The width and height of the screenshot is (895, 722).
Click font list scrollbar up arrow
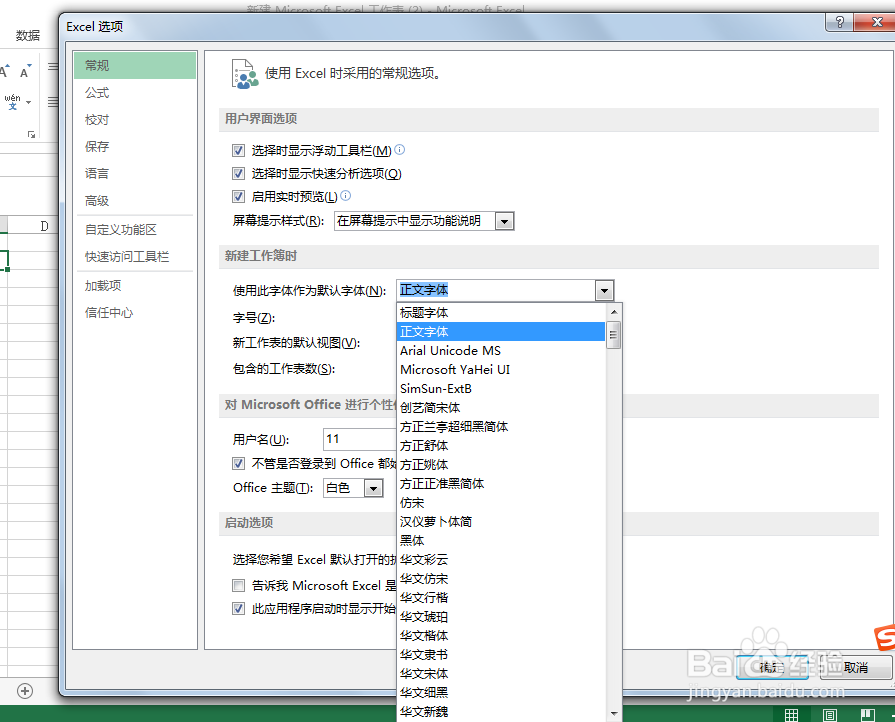(x=614, y=312)
